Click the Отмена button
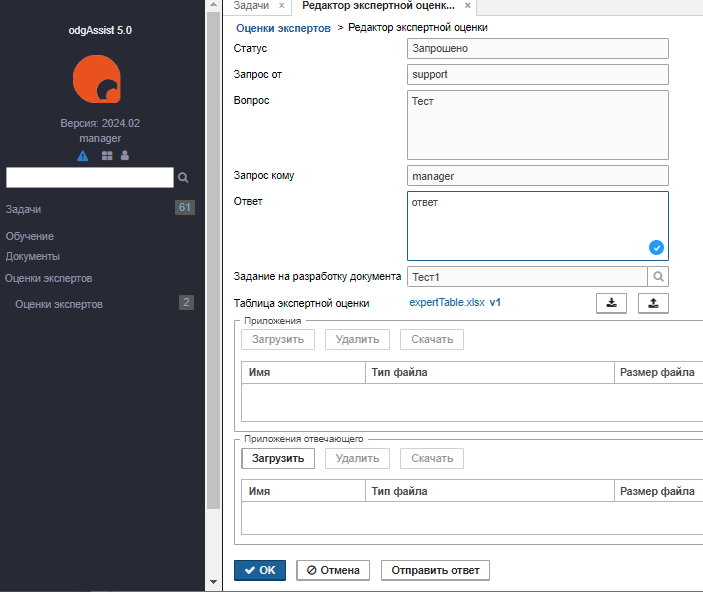703x592 pixels. click(x=333, y=570)
